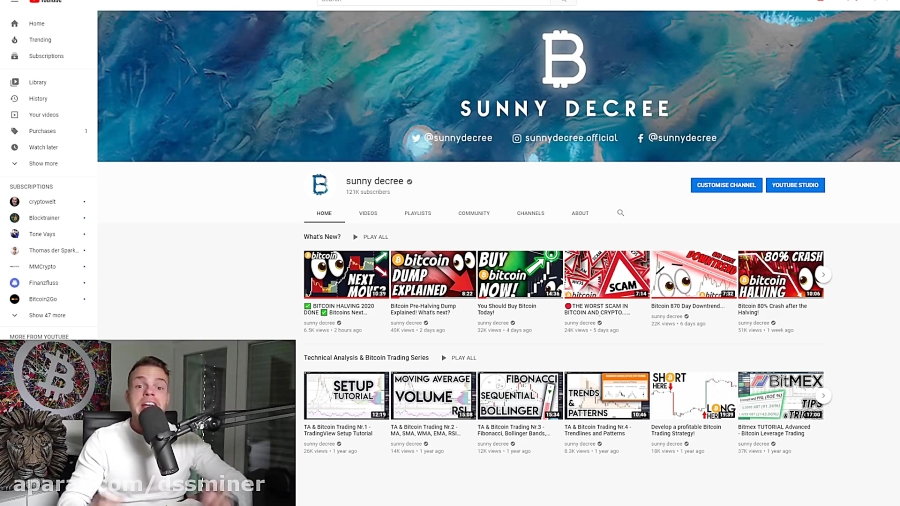The height and width of the screenshot is (506, 900).
Task: Open the Facebook @sunnydecree banner link
Action: click(677, 138)
